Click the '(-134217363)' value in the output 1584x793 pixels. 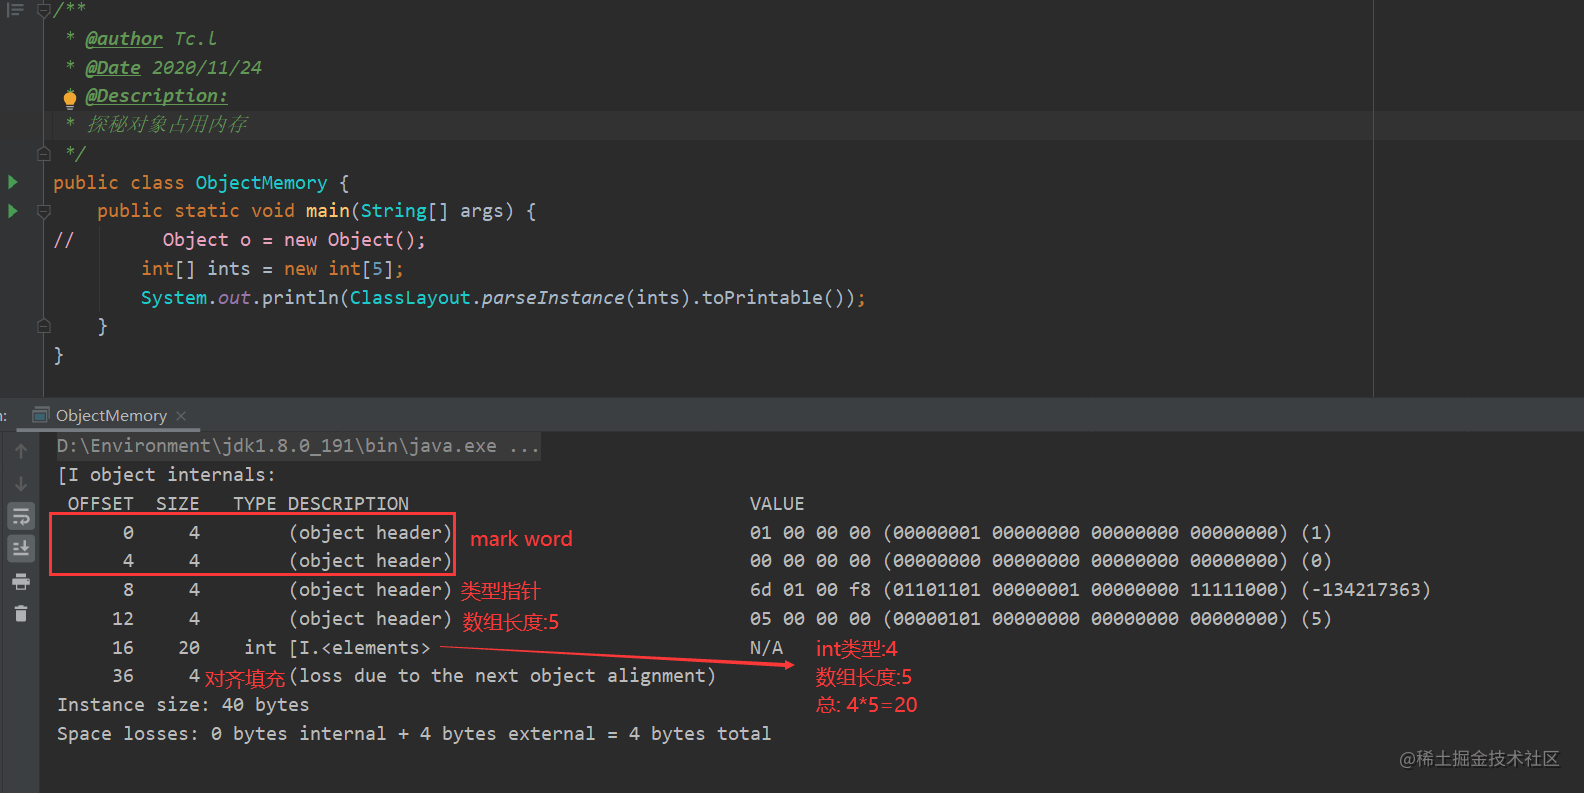[x=1366, y=590]
